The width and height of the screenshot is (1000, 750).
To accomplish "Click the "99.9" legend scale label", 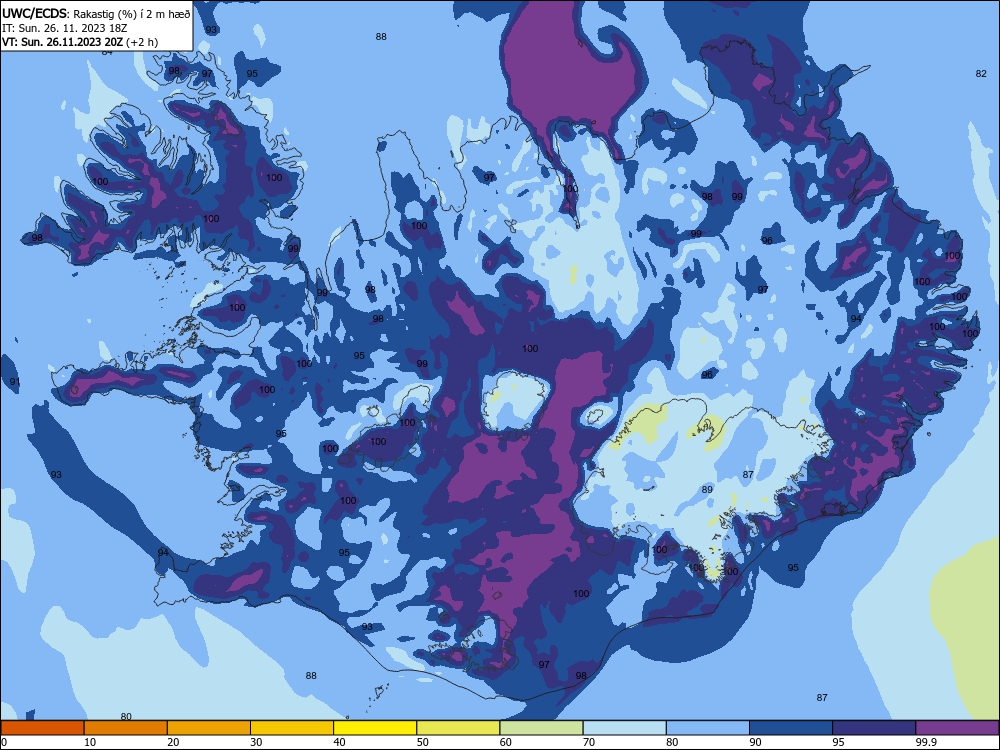I will coord(926,742).
